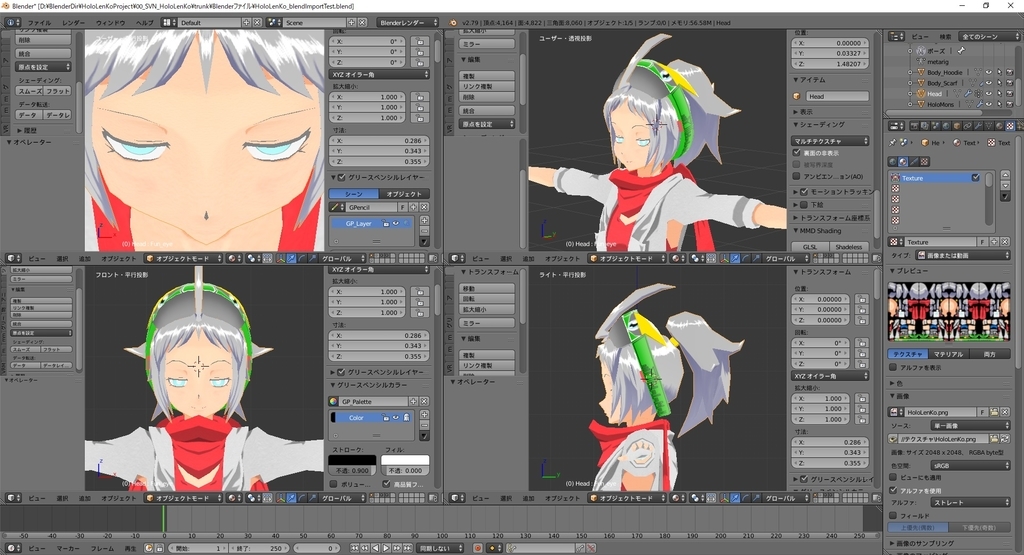Move texture slot down with arrow button
1024x555 pixels.
coord(1006,185)
